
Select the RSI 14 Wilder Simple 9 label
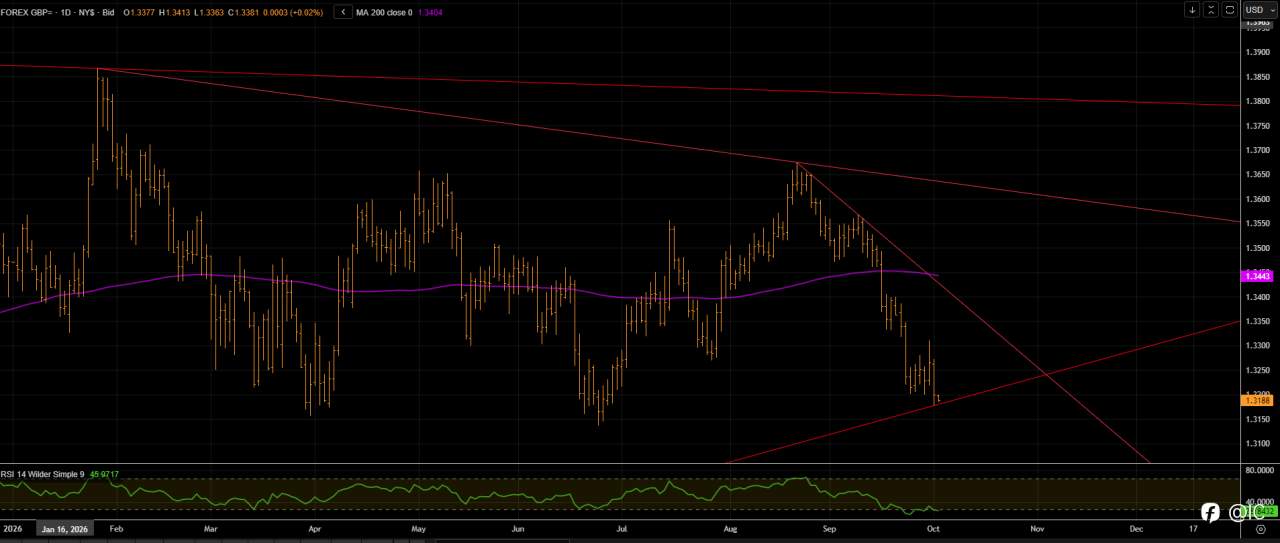(x=42, y=474)
